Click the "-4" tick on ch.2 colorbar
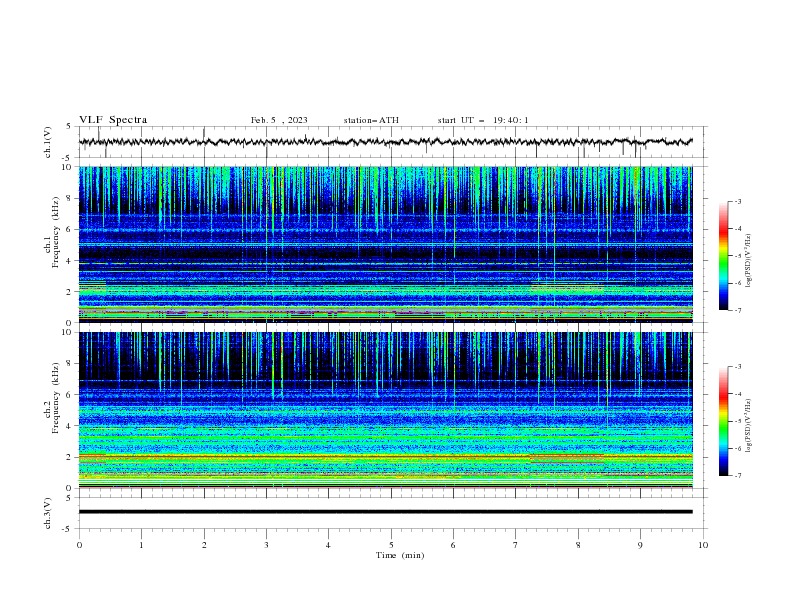The image size is (792, 612). click(737, 394)
